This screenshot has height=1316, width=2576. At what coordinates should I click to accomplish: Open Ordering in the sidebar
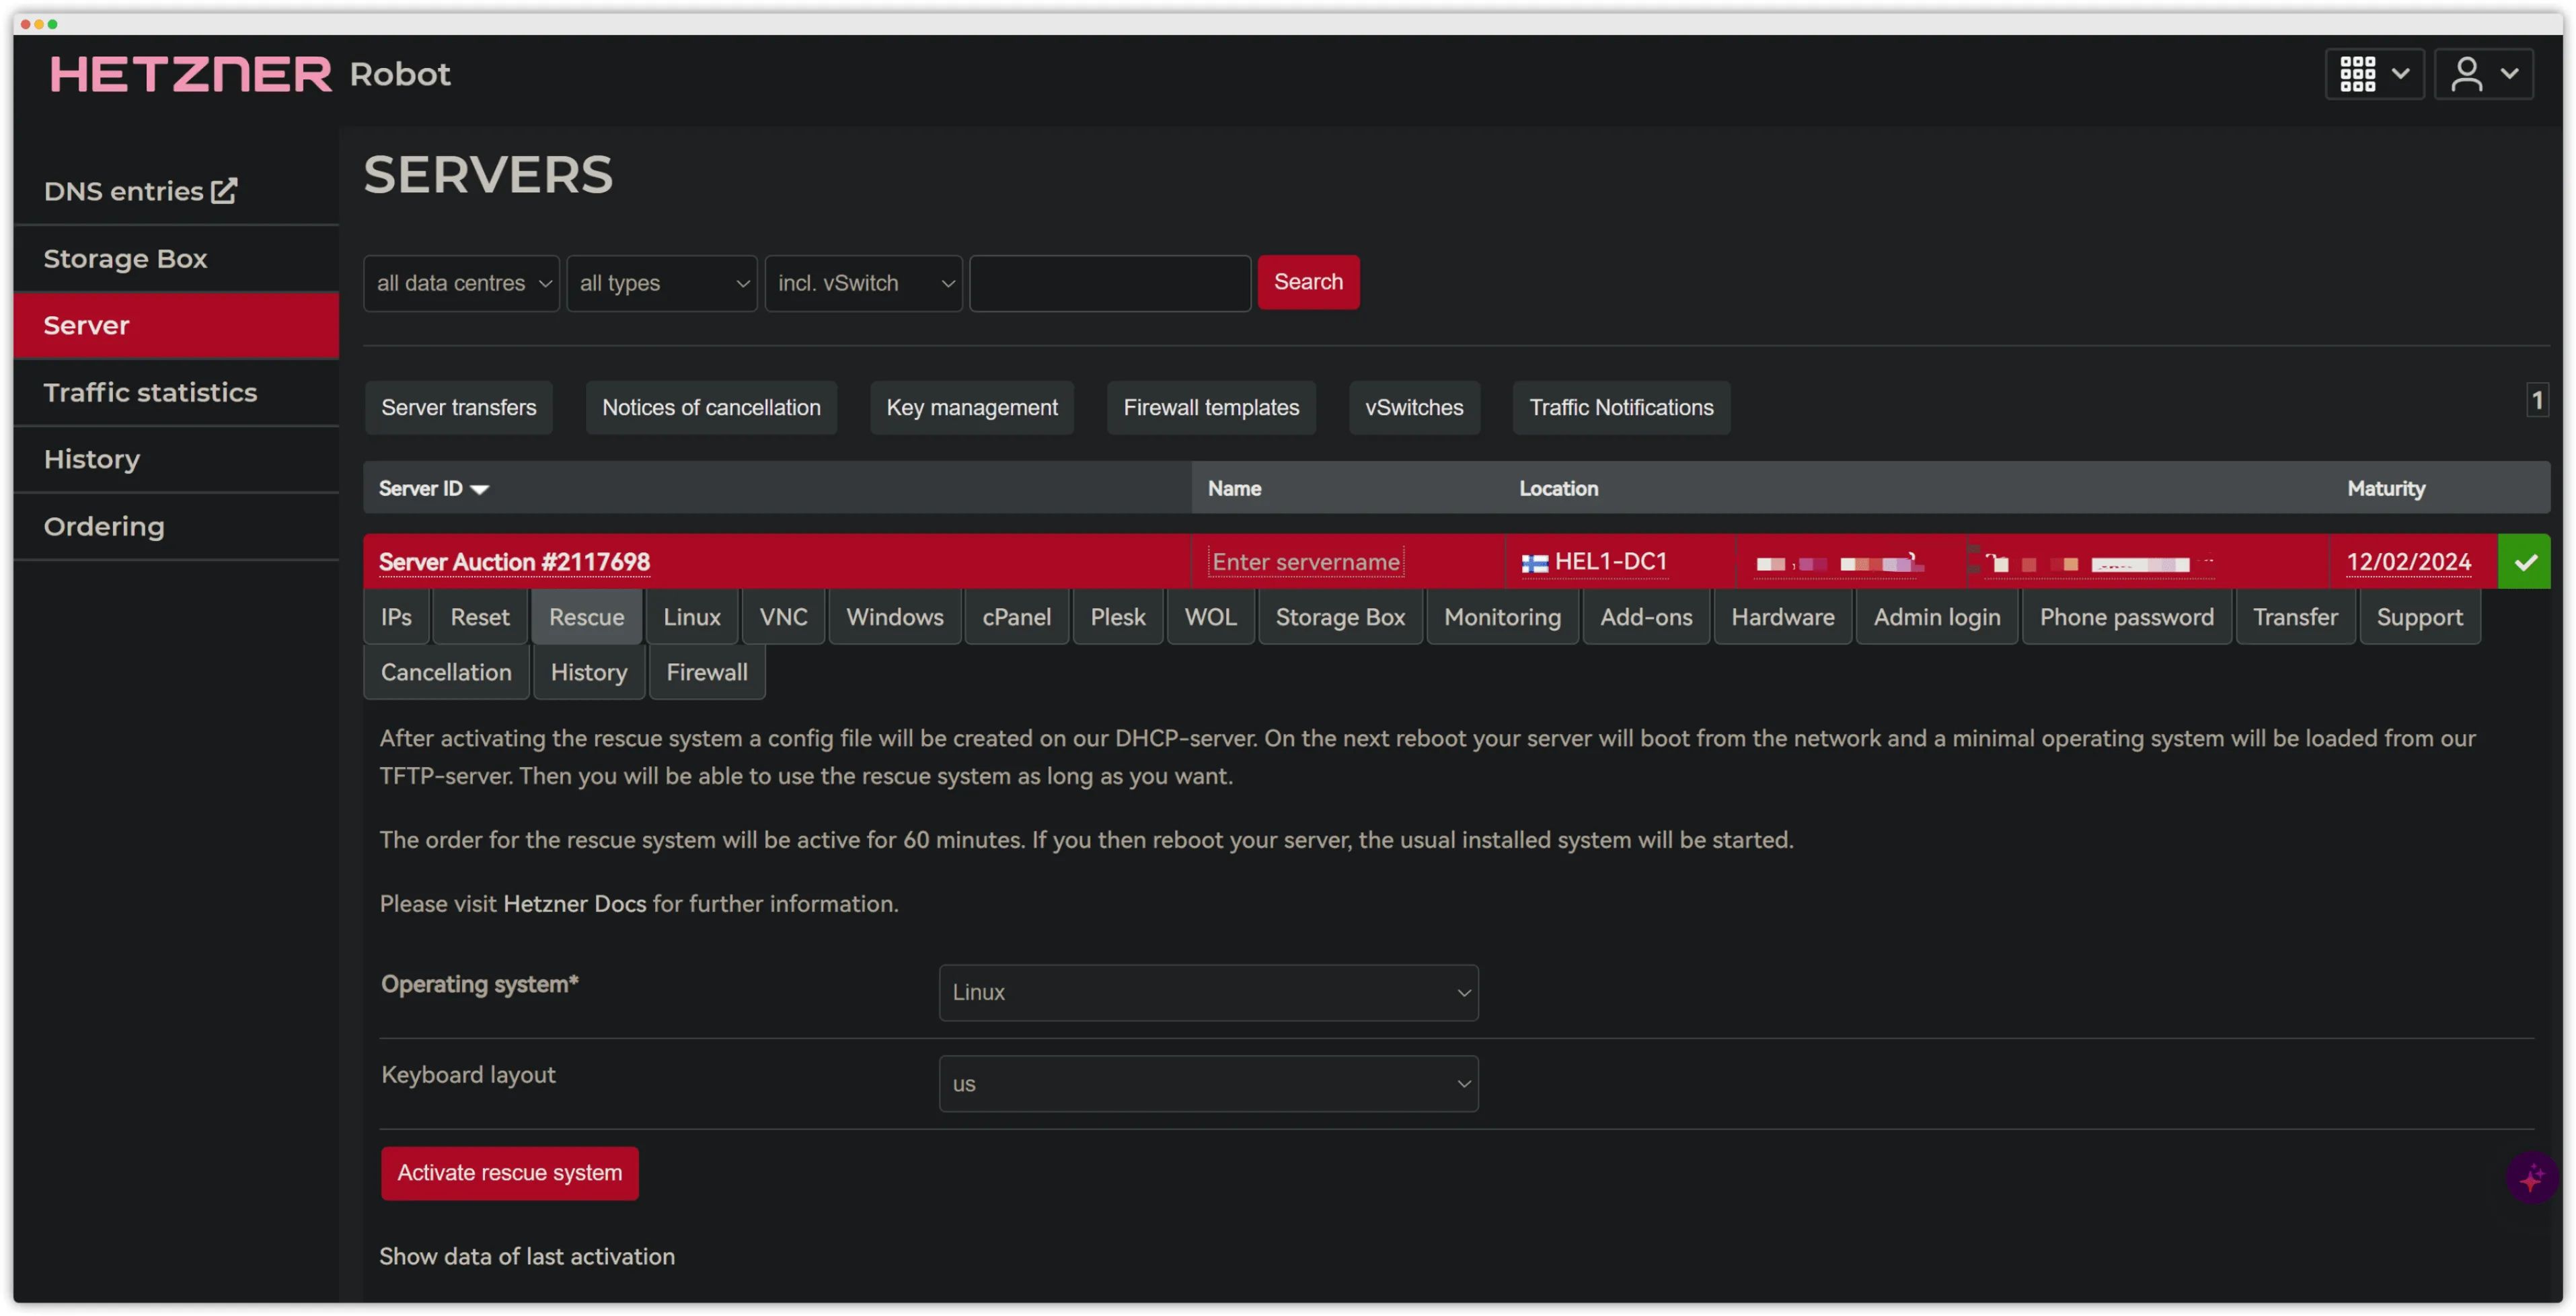(x=176, y=526)
